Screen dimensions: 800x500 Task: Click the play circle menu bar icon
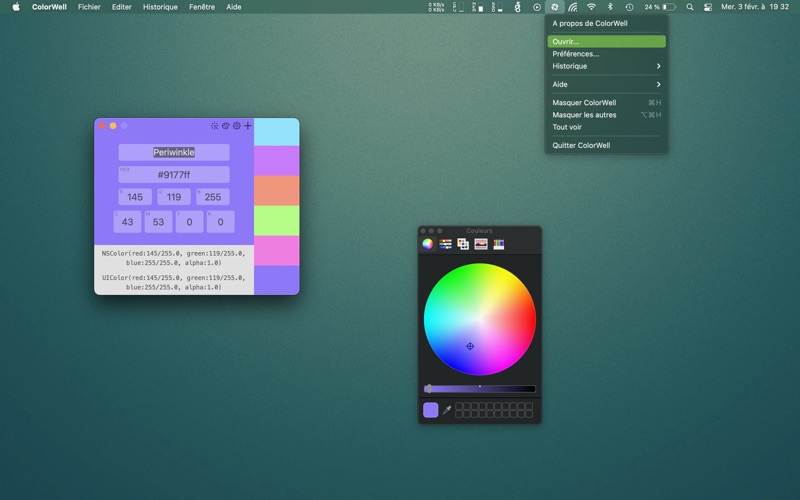pyautogui.click(x=537, y=7)
